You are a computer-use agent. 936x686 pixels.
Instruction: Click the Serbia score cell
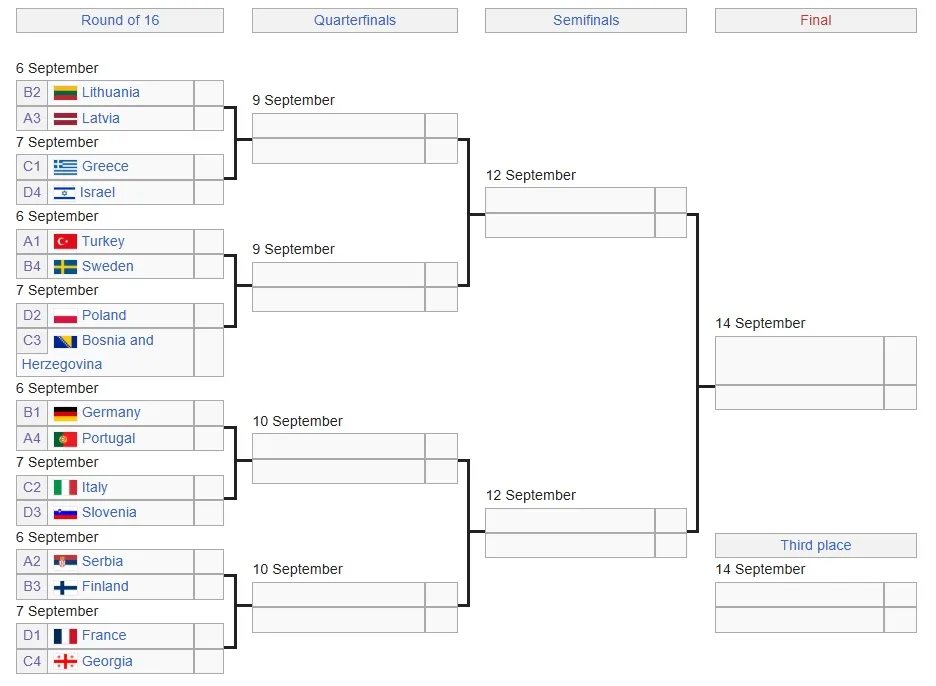tap(209, 562)
